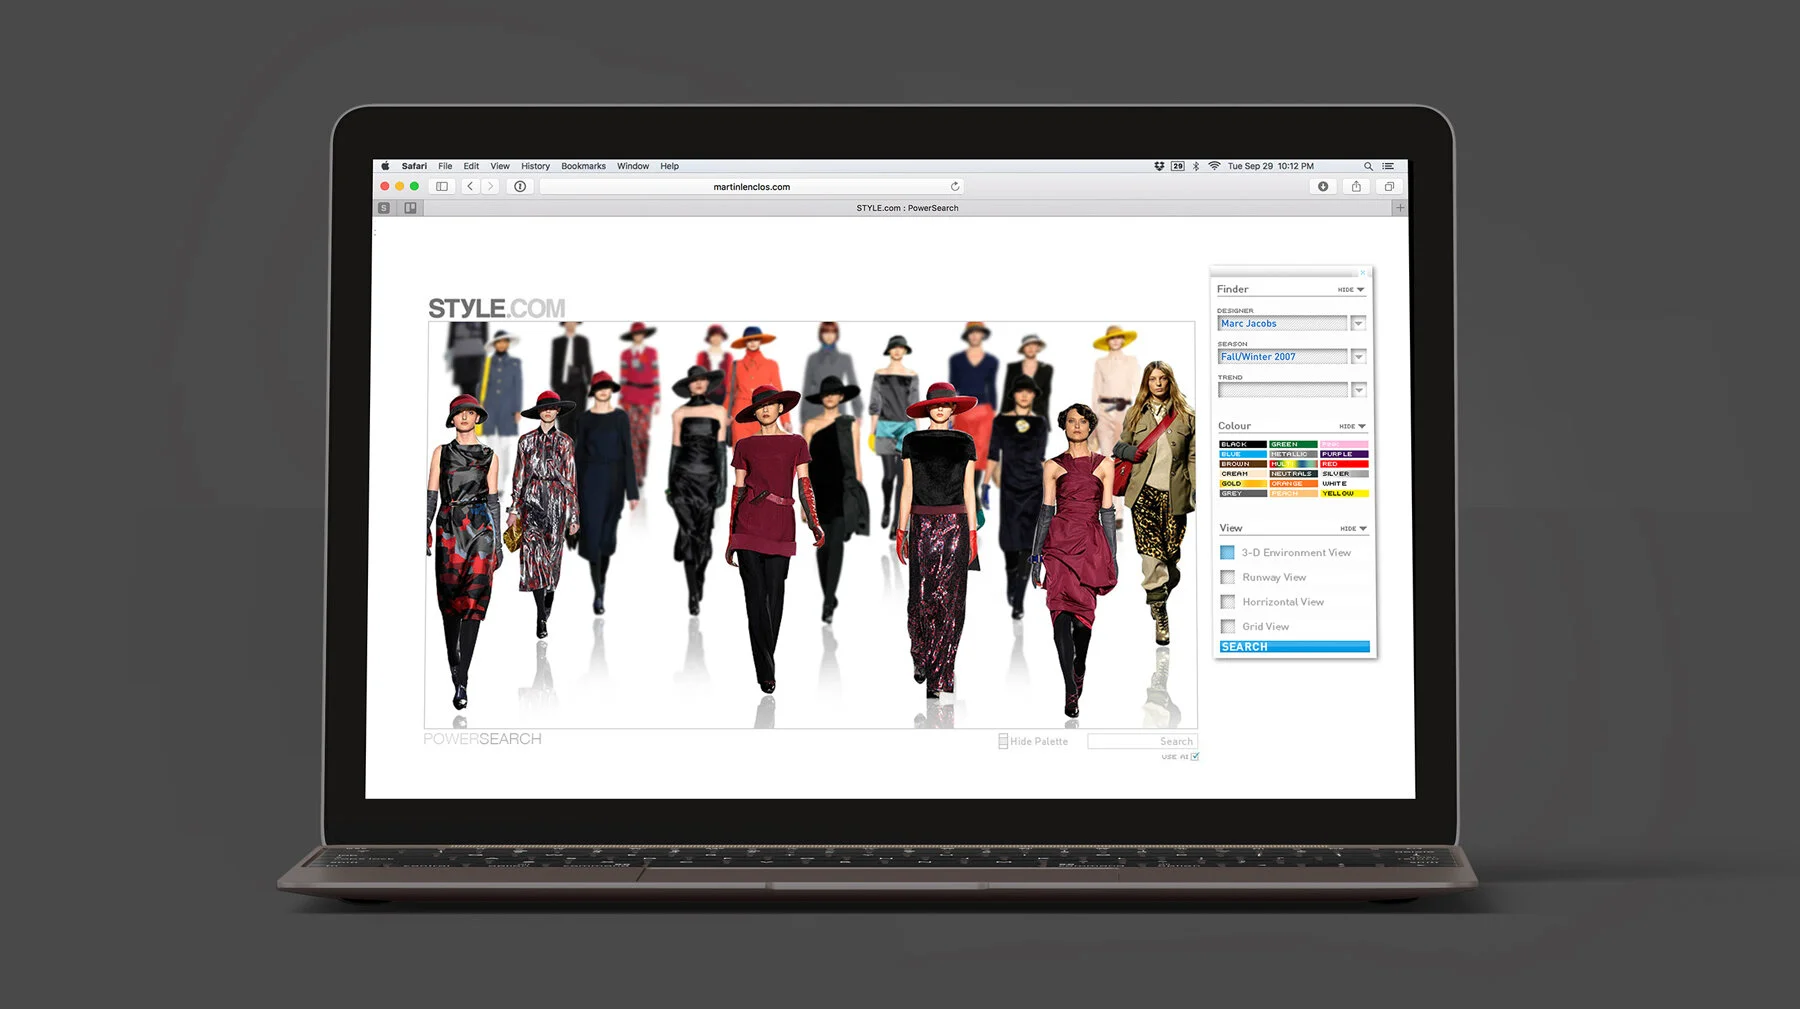Select the BROWN colour swatch
Screen dimensions: 1800x1009
[x=1243, y=464]
